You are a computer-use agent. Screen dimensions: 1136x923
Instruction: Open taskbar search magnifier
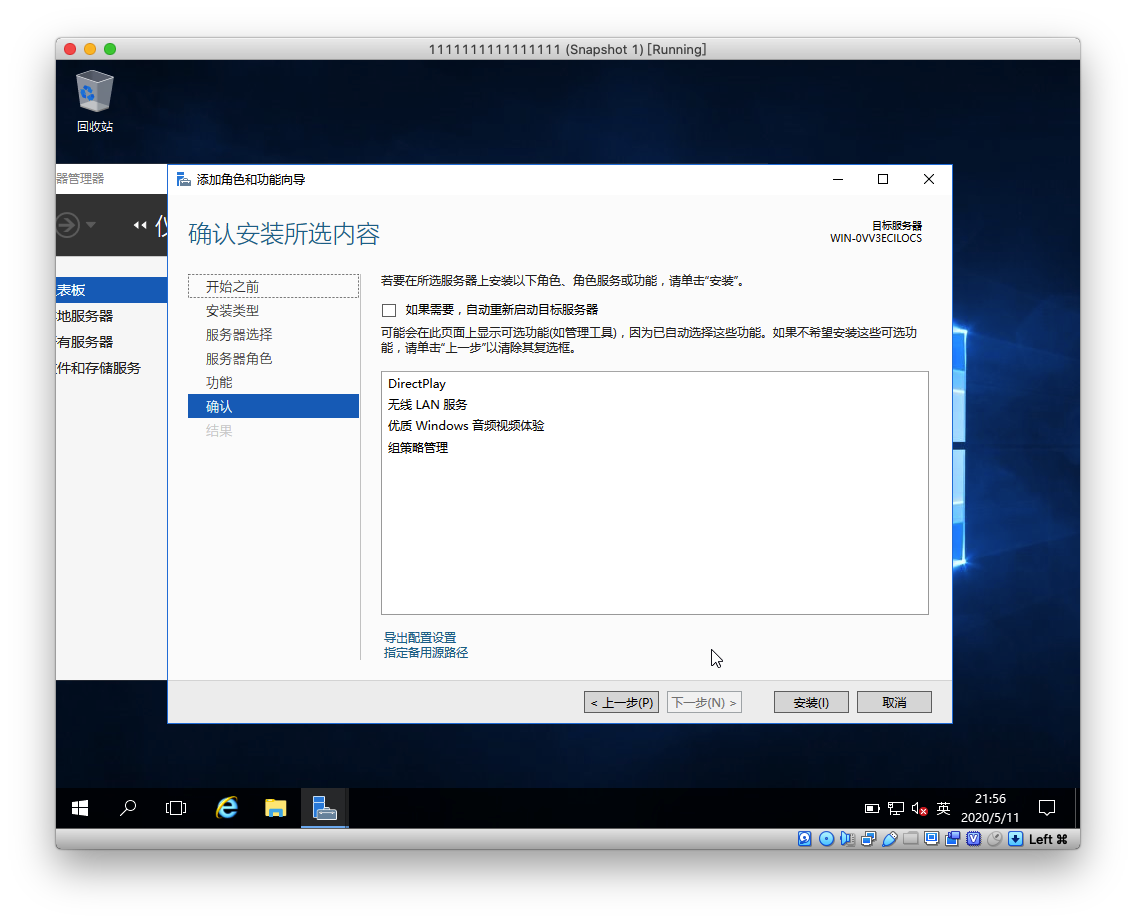click(x=128, y=808)
